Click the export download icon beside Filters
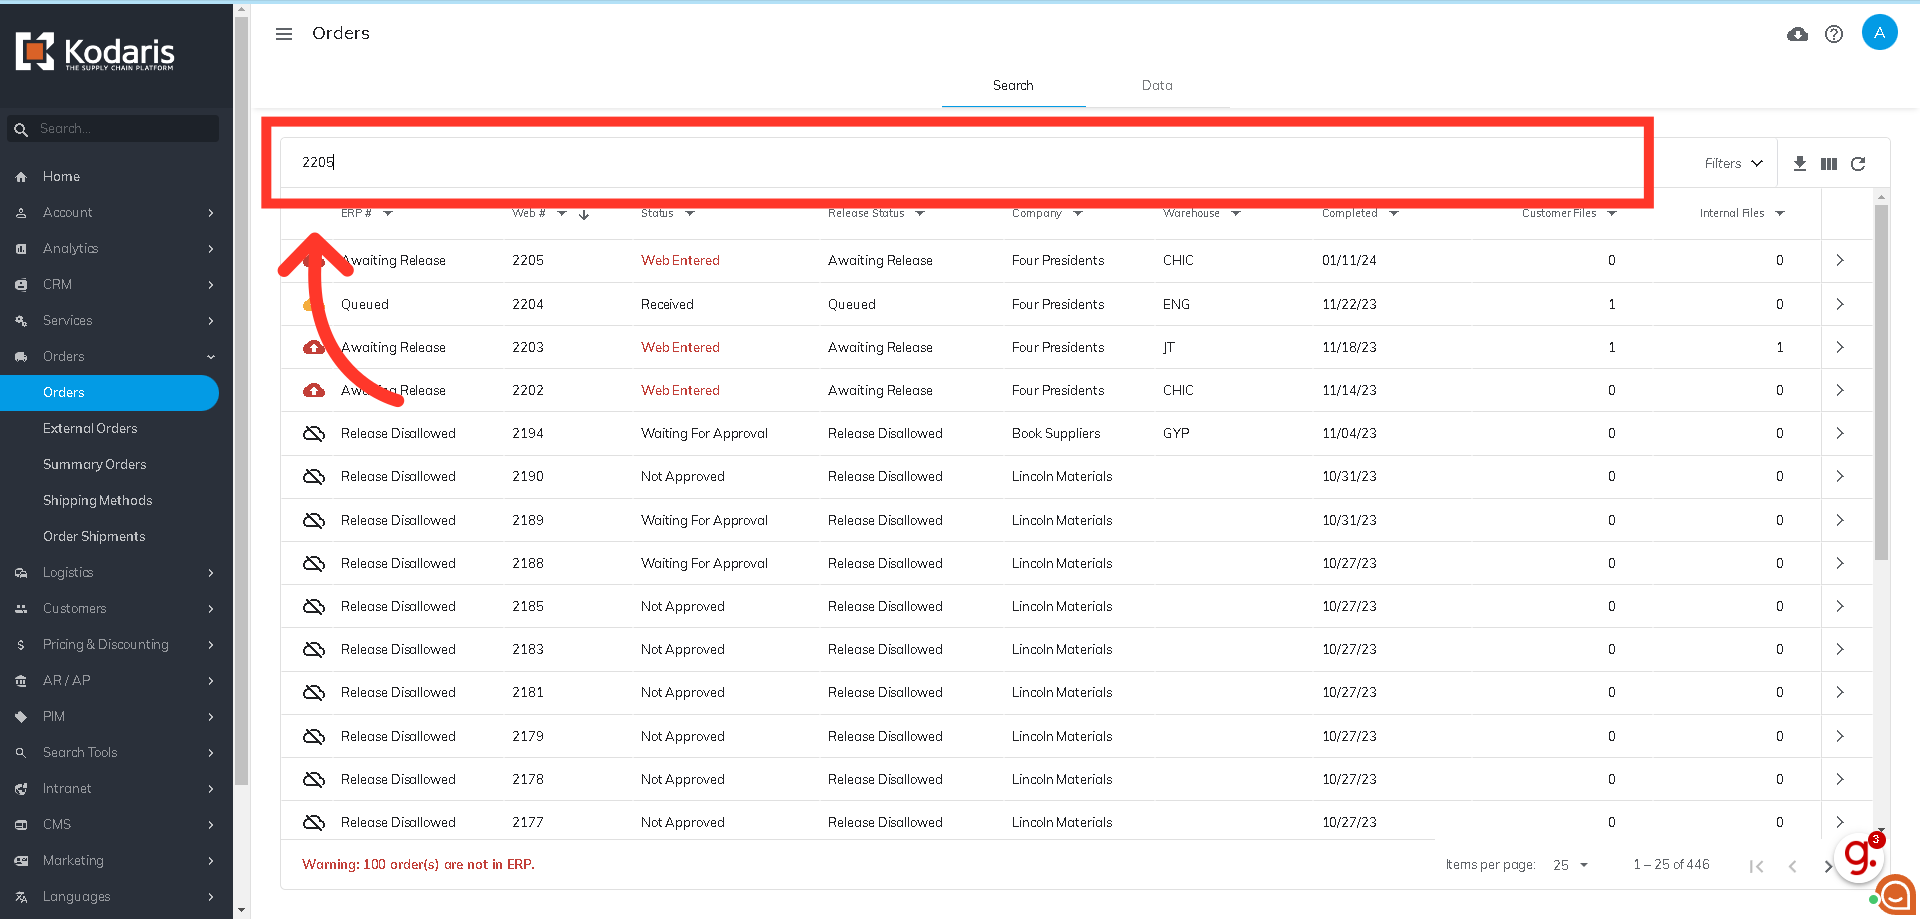 tap(1800, 163)
